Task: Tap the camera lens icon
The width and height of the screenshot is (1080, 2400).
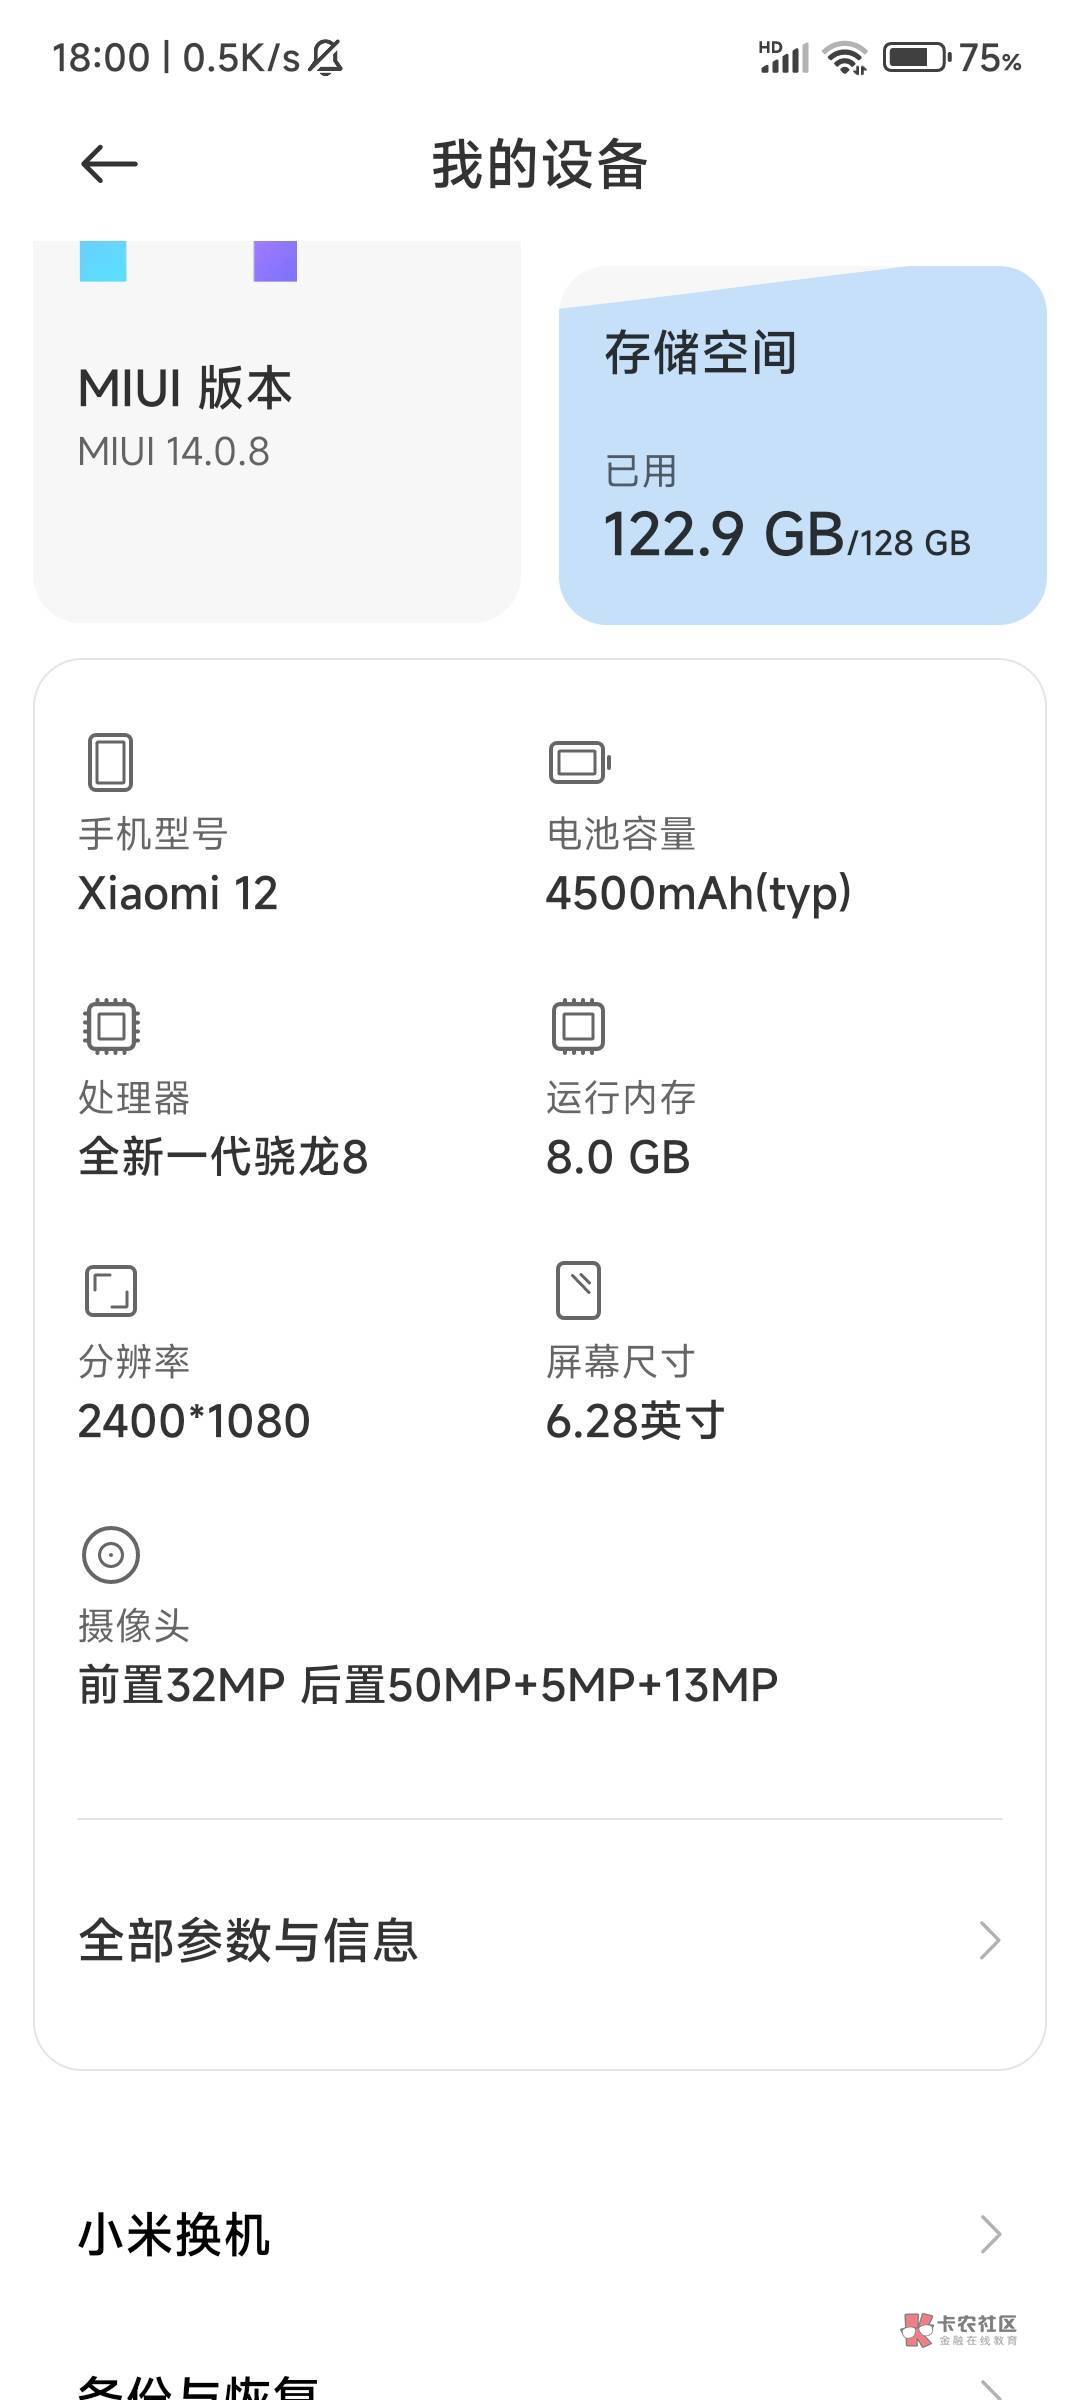Action: [x=110, y=1554]
